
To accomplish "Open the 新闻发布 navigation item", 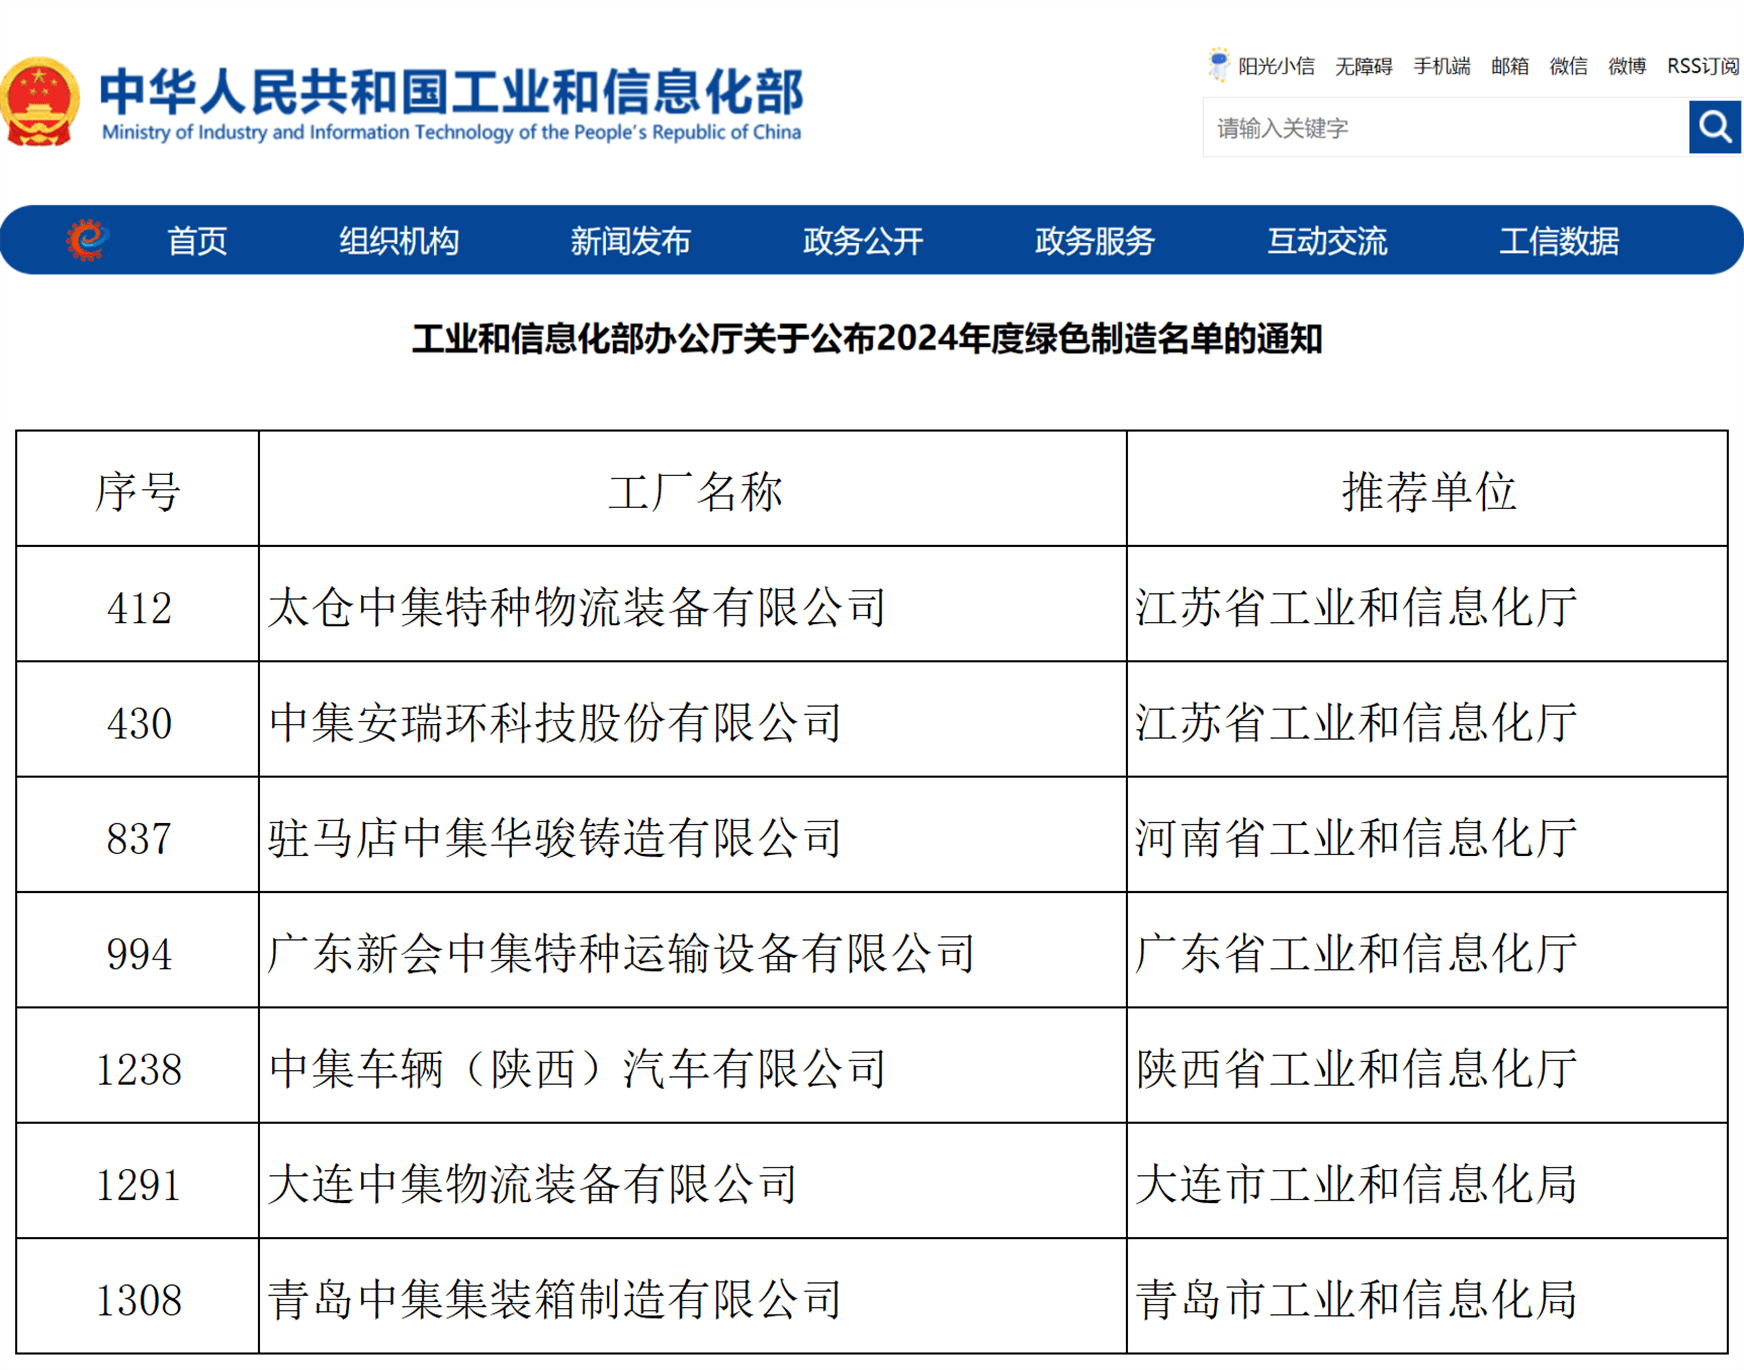I will tap(631, 241).
